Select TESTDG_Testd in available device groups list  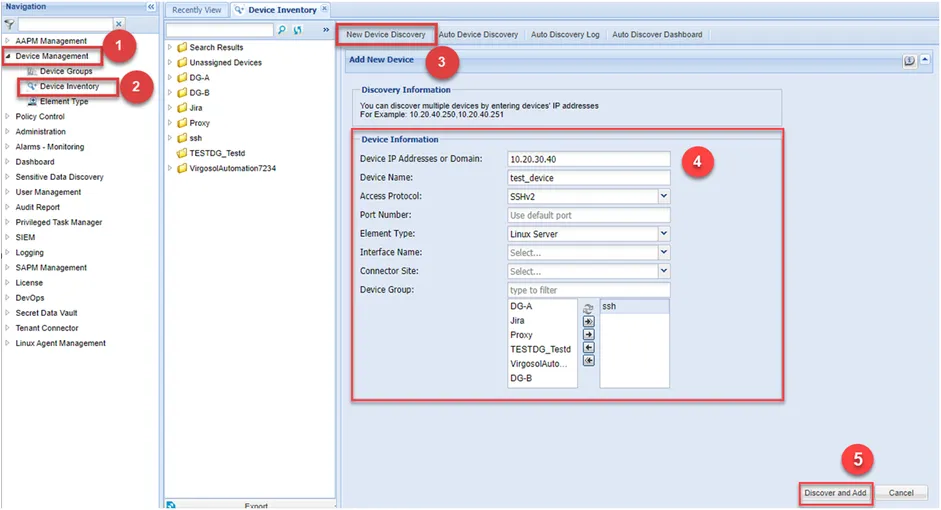(542, 349)
